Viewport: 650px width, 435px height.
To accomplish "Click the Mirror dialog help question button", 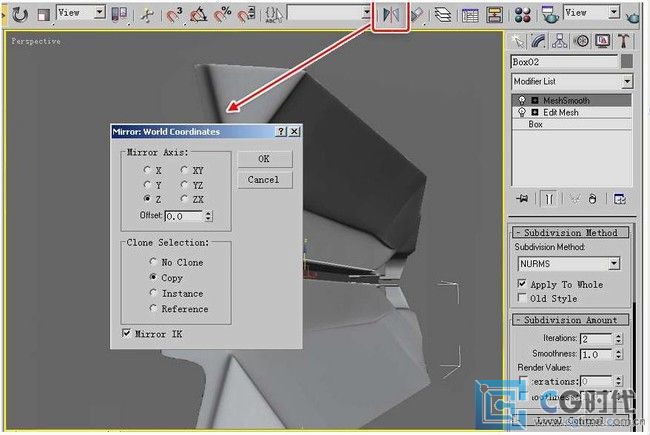I will tap(281, 131).
